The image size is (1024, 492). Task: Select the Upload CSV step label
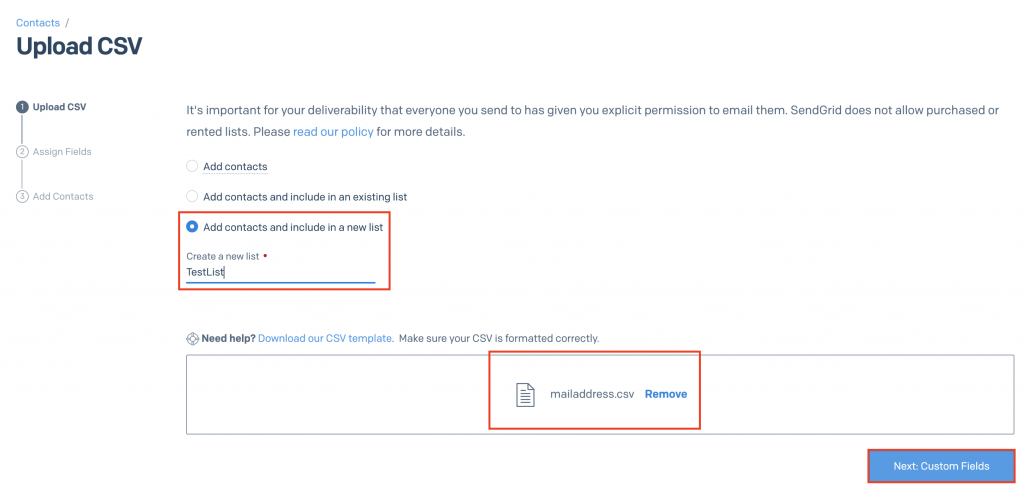59,107
